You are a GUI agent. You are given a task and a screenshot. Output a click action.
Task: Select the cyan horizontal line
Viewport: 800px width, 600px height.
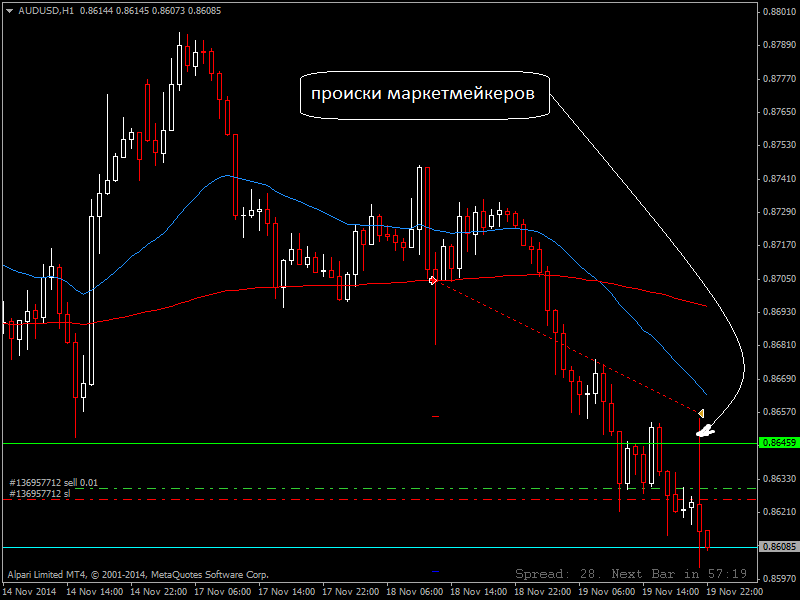click(x=380, y=547)
